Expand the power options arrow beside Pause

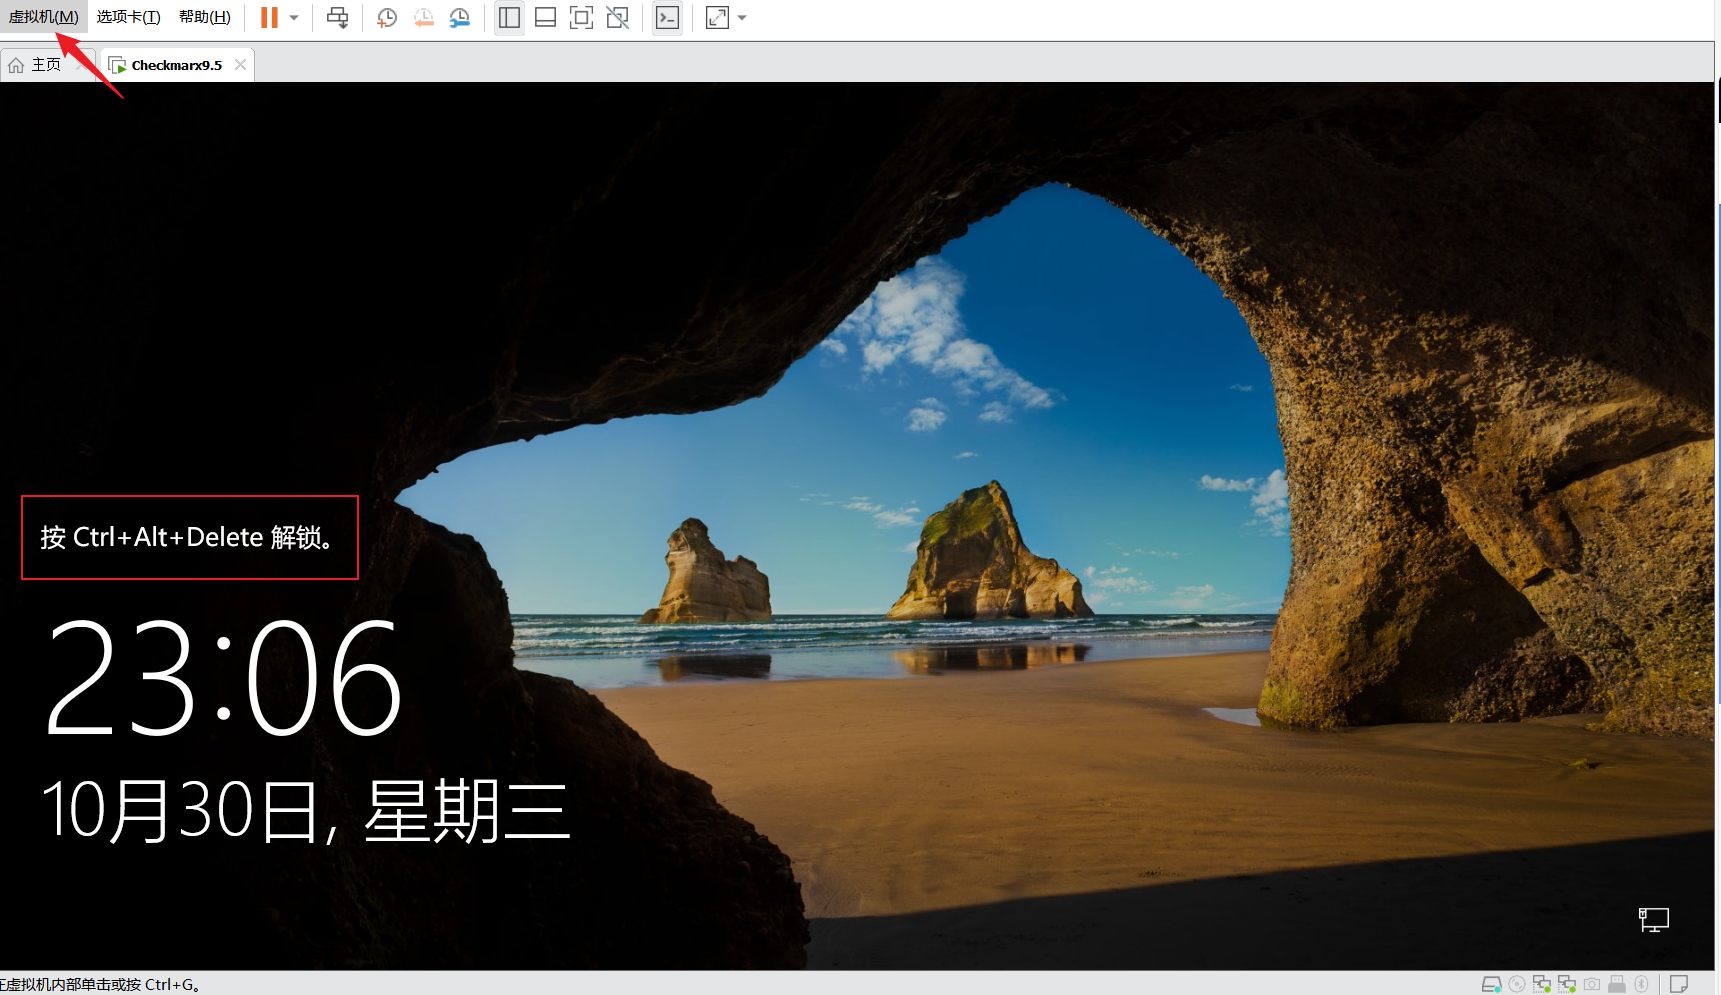[294, 17]
